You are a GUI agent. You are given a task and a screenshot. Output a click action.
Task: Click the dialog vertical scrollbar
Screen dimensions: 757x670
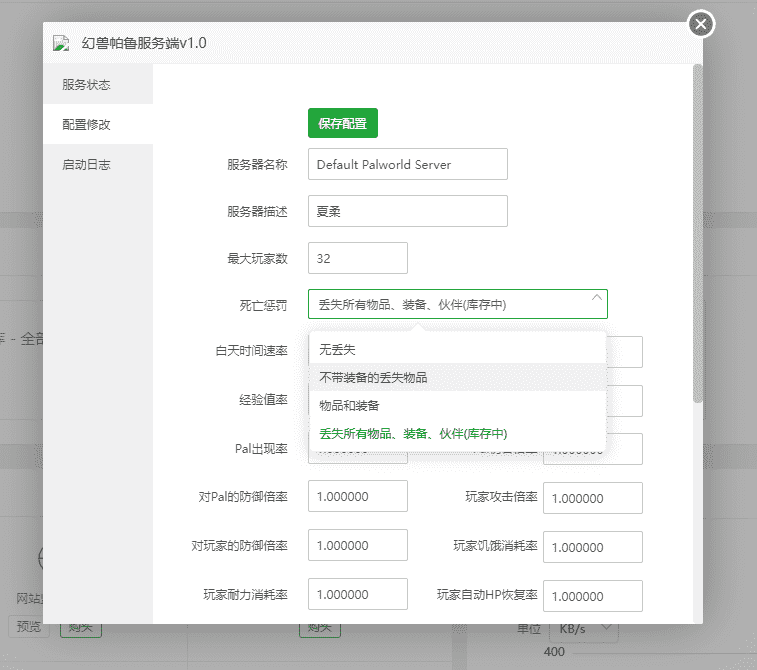pos(697,234)
